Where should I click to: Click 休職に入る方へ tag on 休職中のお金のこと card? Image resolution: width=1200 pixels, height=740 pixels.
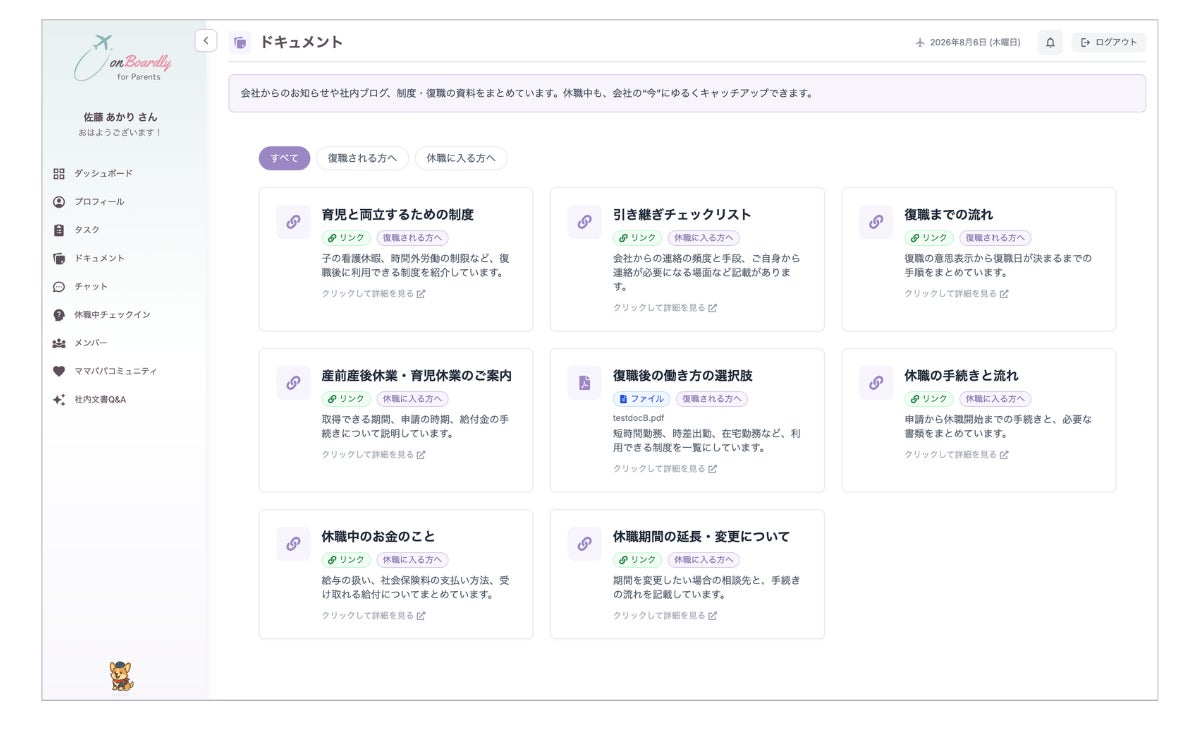point(412,560)
